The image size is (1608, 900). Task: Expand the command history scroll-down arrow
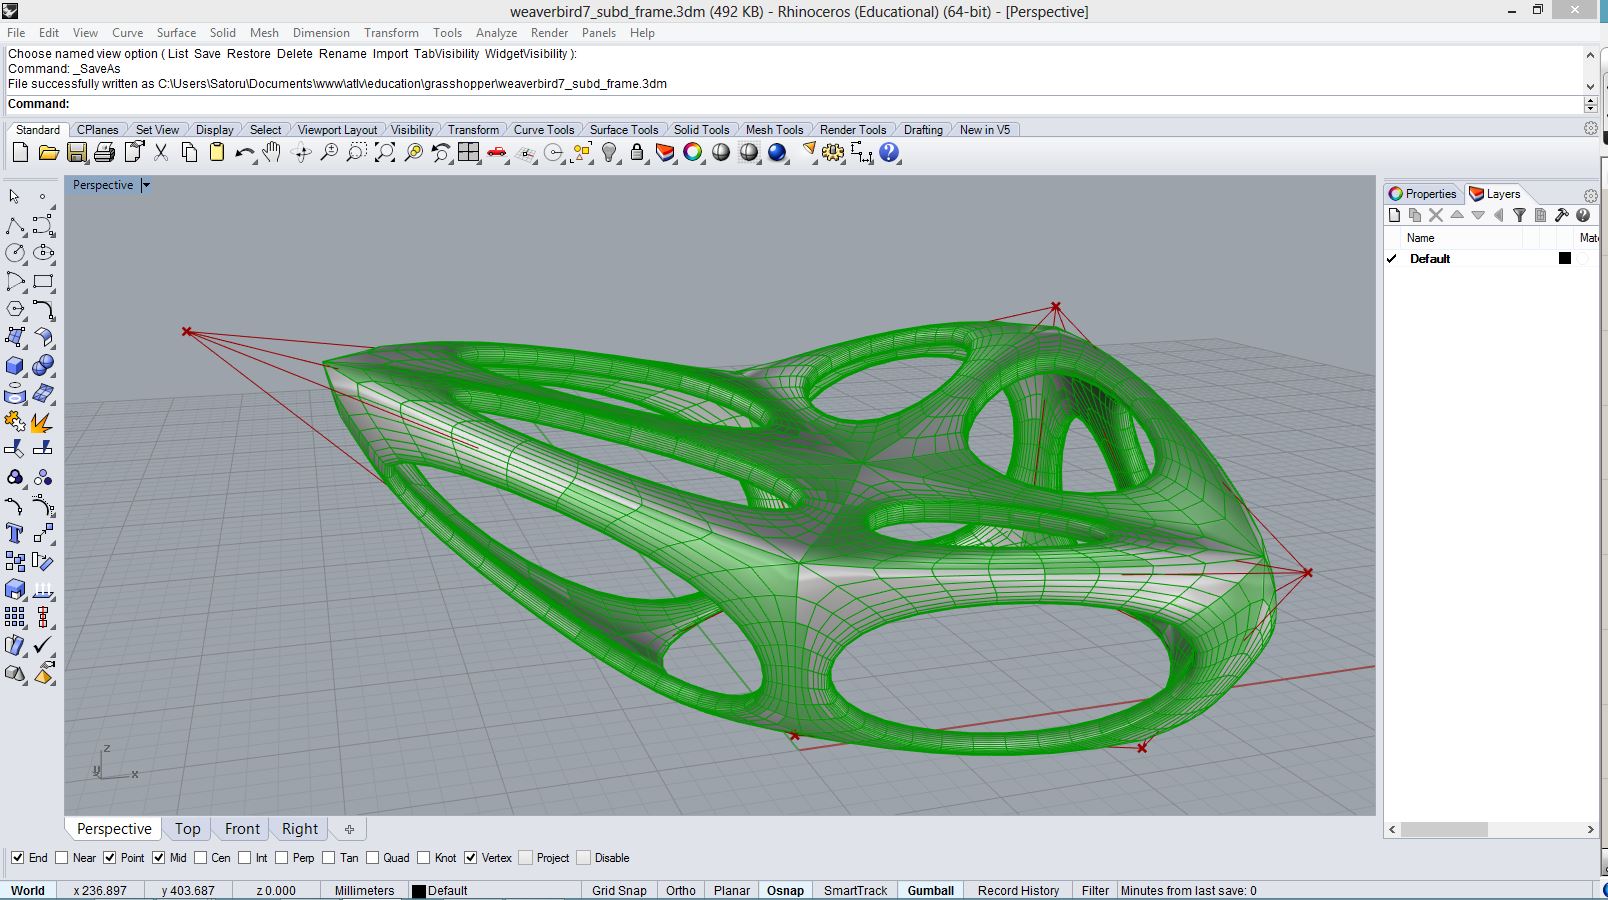tap(1590, 84)
